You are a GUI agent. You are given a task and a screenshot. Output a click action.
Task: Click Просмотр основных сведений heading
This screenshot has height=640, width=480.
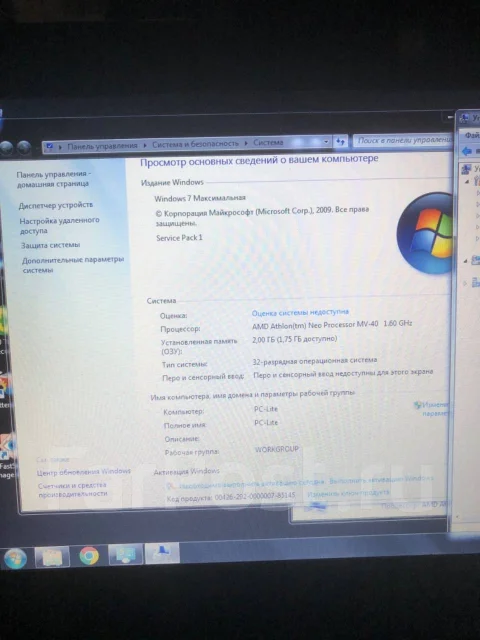(x=259, y=160)
